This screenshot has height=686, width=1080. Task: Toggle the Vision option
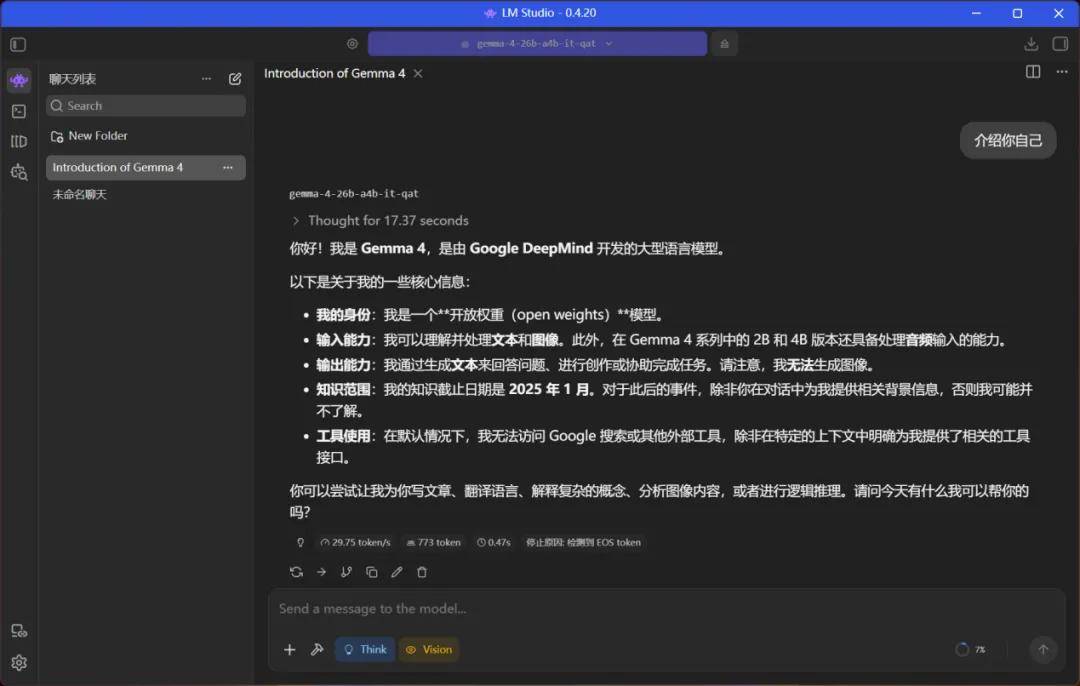pos(428,649)
